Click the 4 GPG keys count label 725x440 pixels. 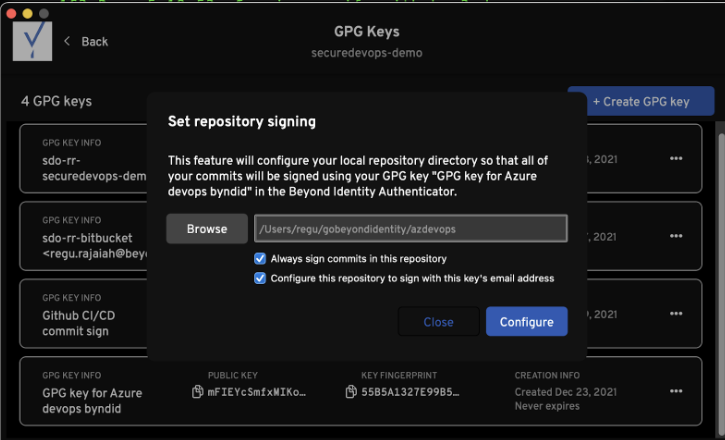56,101
